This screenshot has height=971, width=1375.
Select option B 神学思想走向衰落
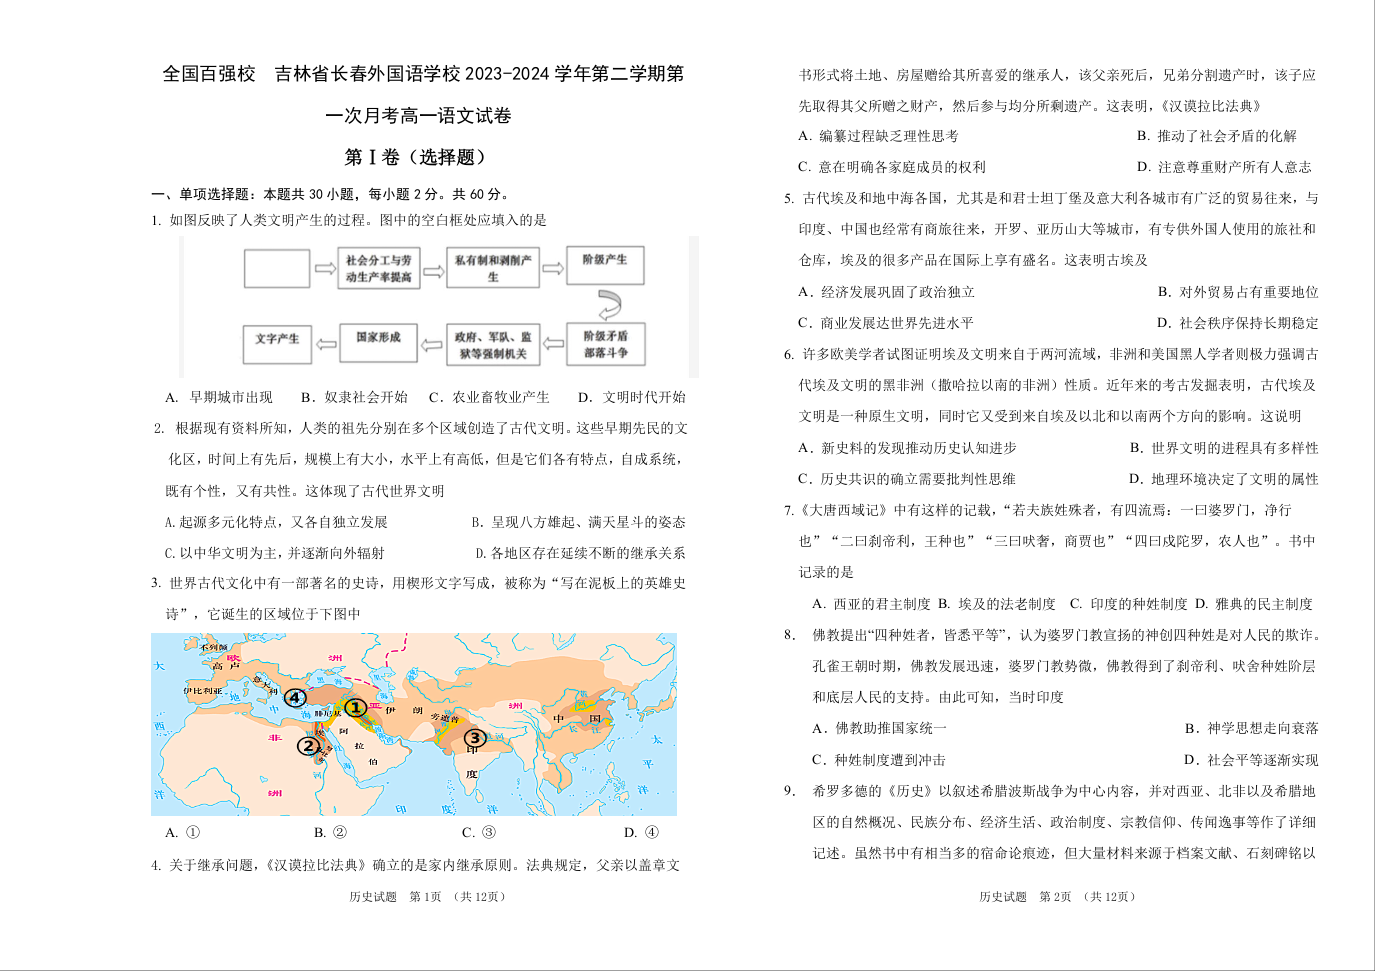pyautogui.click(x=1252, y=728)
